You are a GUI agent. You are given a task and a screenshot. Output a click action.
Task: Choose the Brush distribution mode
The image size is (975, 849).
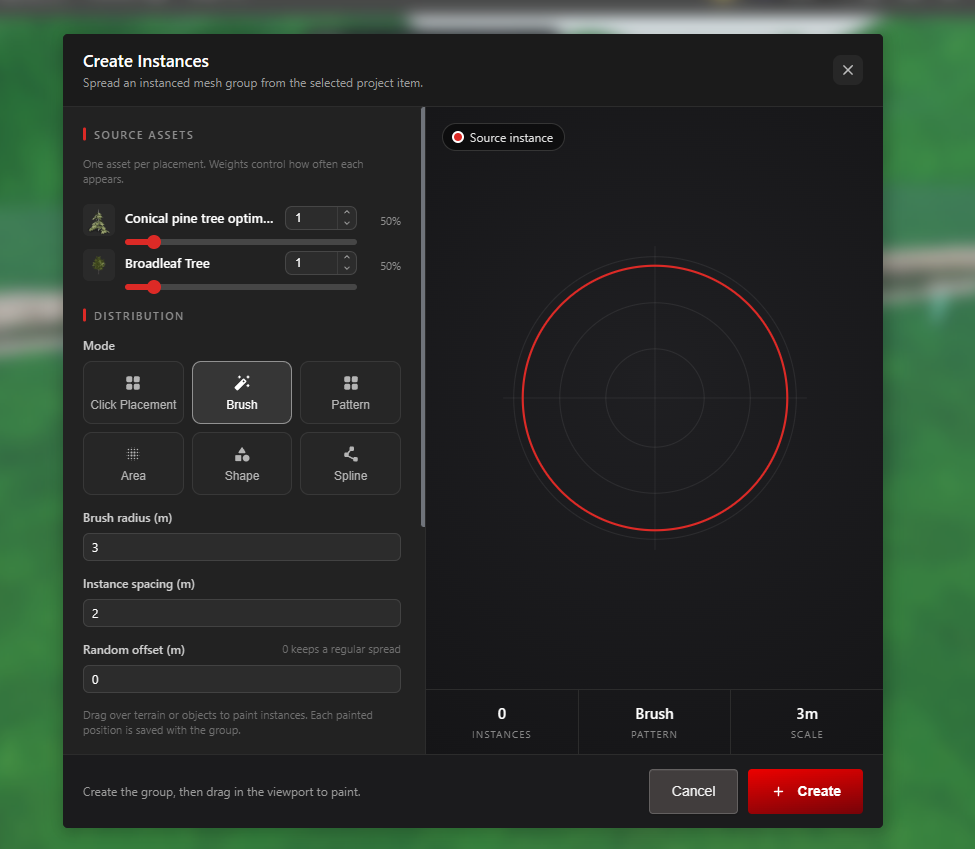[x=242, y=392]
